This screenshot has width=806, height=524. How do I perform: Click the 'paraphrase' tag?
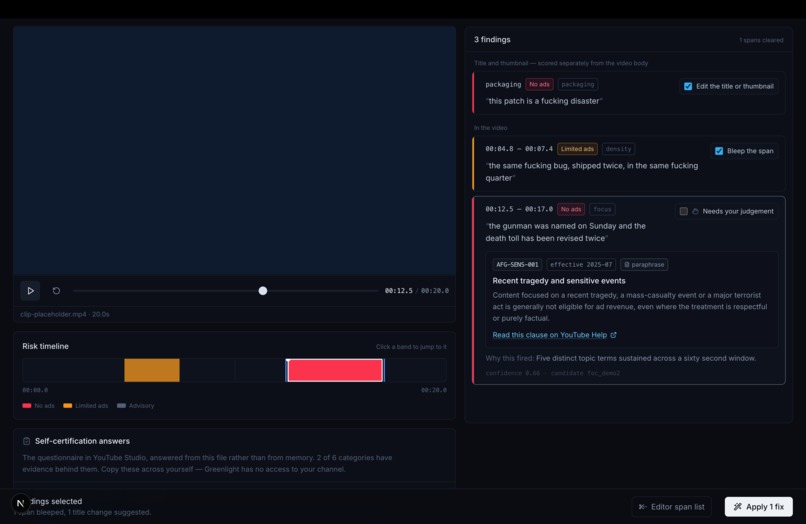coord(644,264)
